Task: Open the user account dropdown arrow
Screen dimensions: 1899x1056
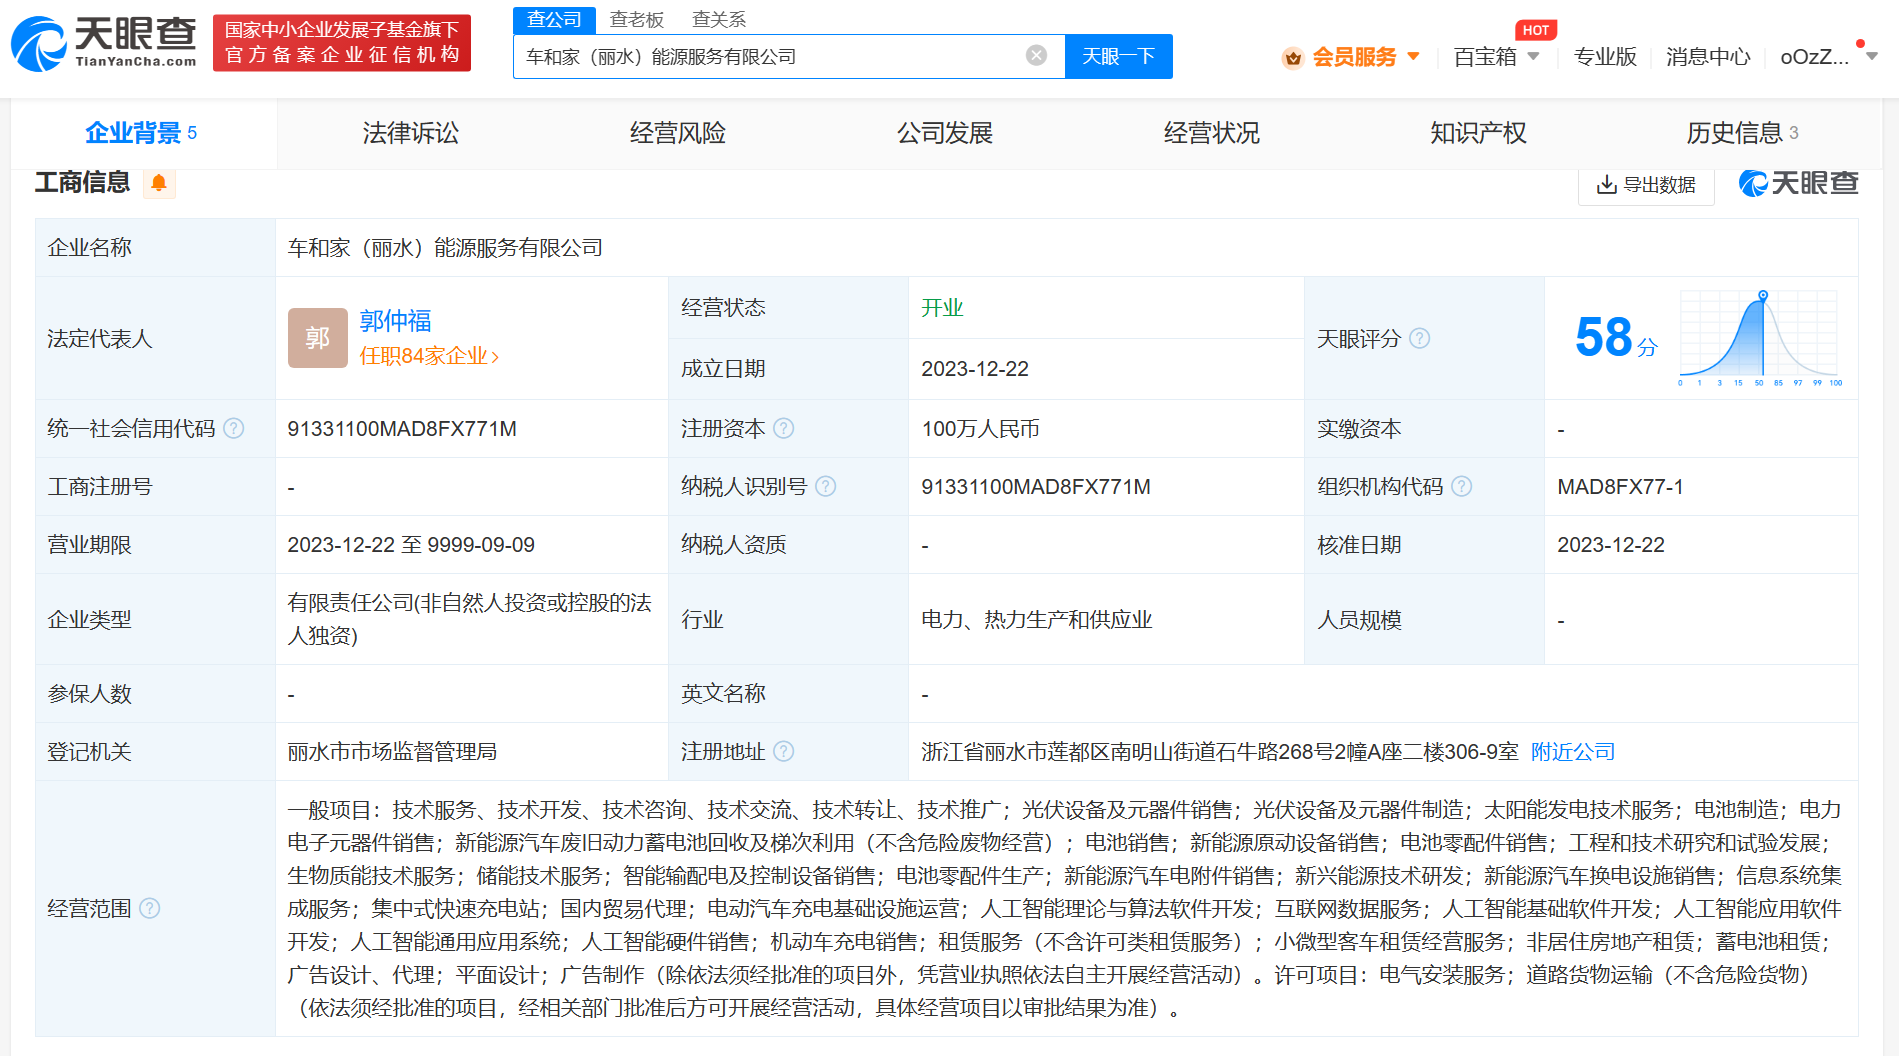Action: (x=1871, y=57)
